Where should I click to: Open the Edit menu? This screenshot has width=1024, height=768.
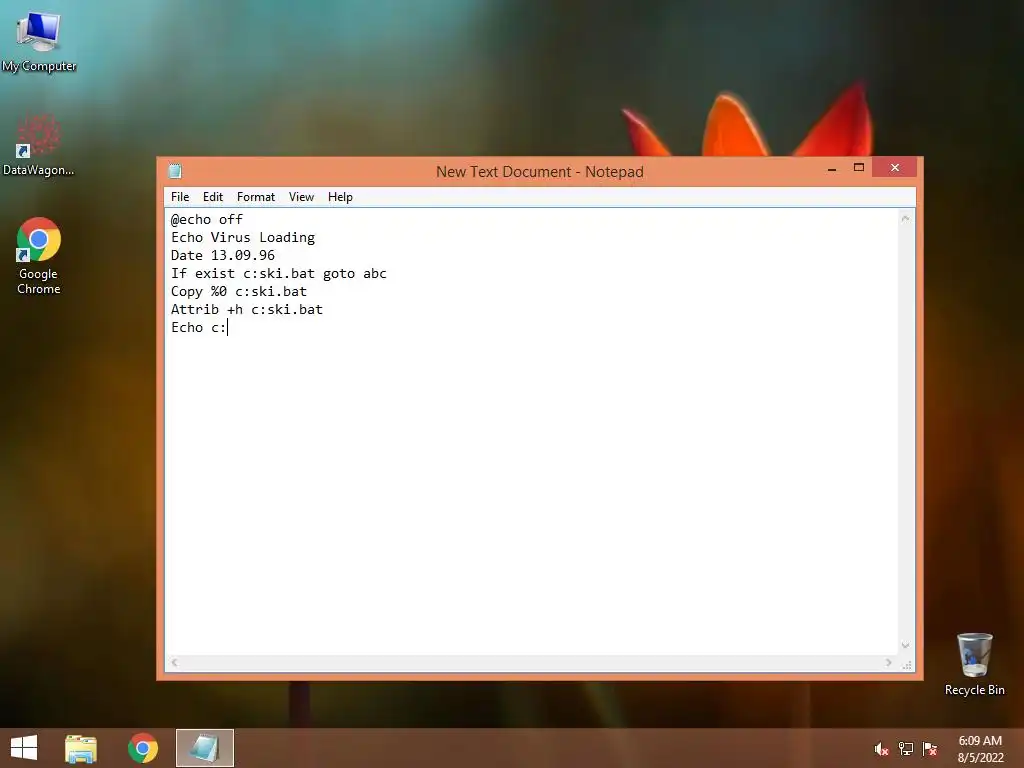point(213,197)
